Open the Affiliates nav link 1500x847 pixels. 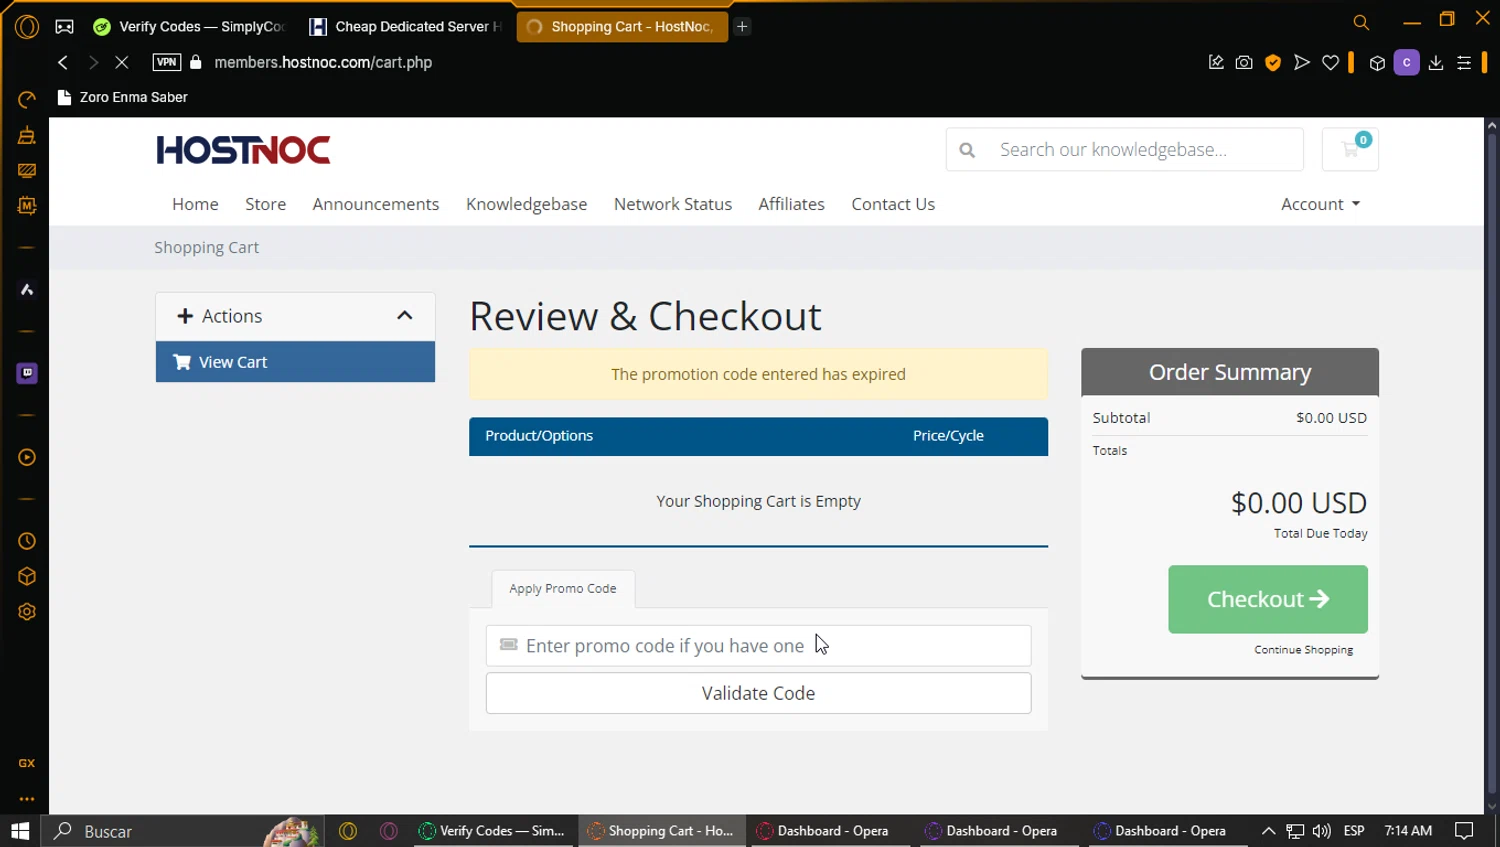791,204
